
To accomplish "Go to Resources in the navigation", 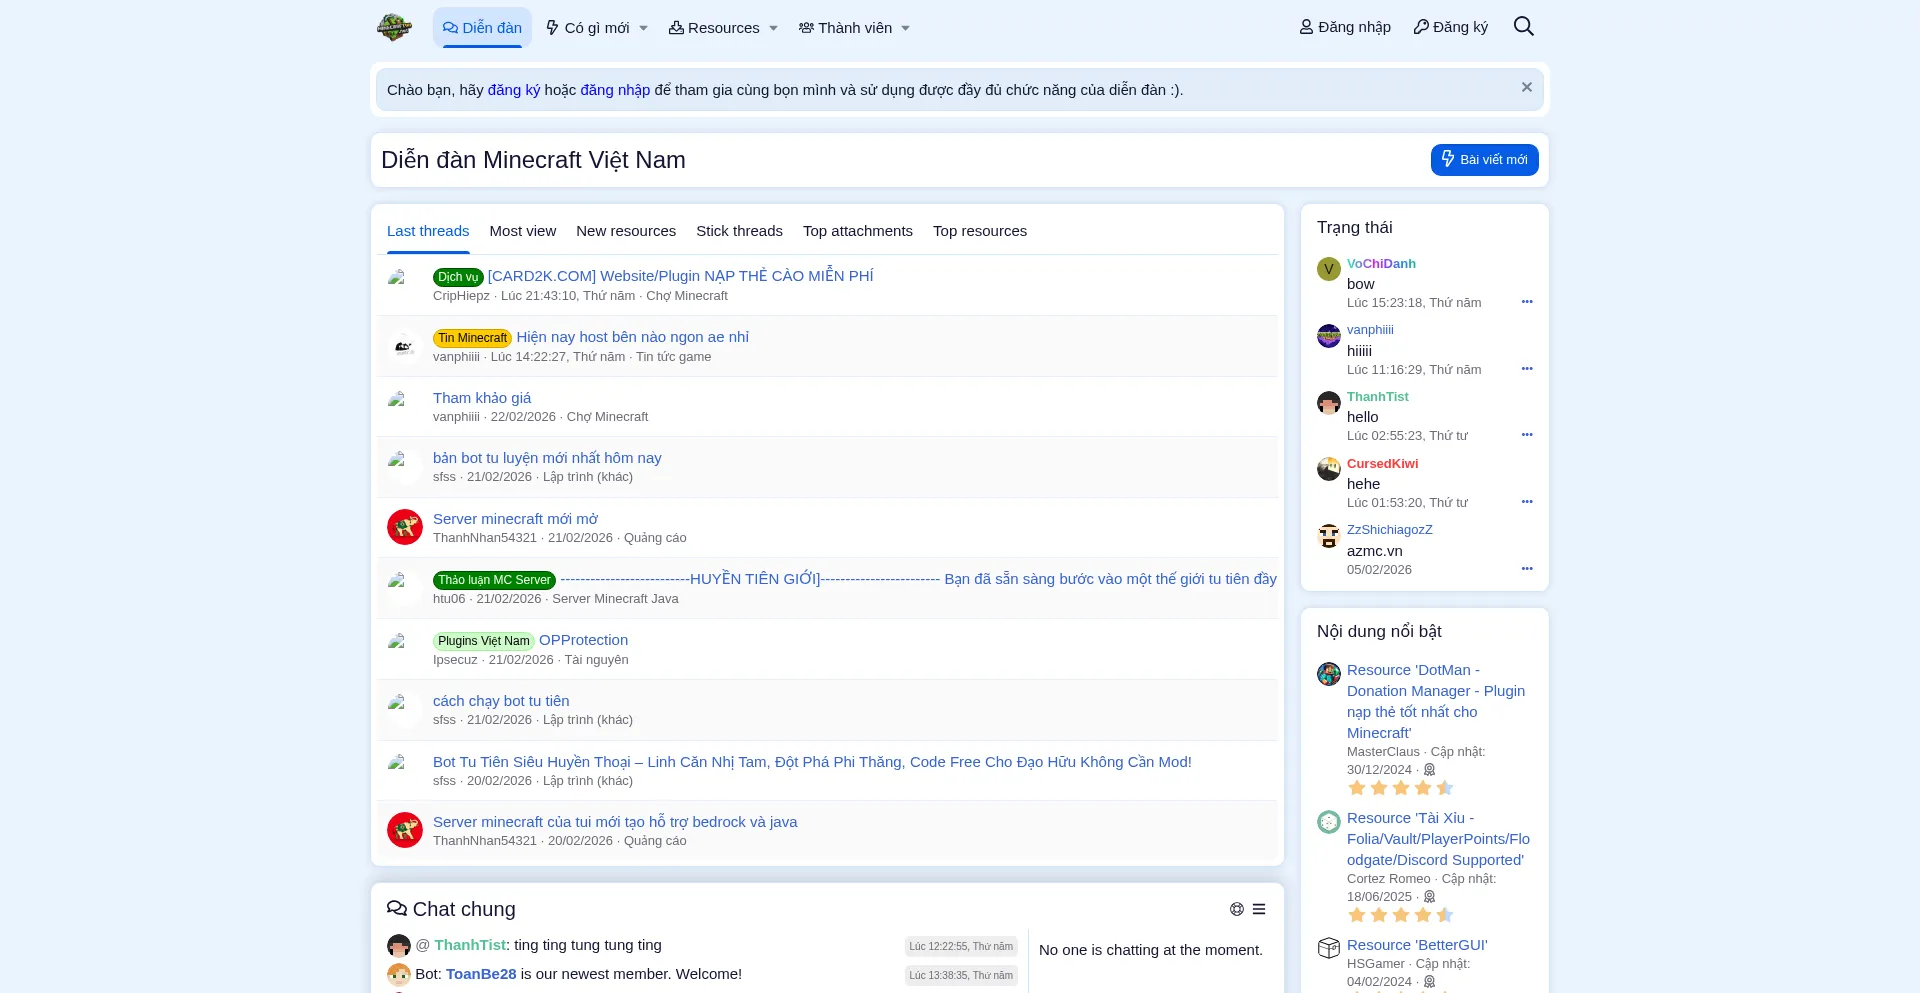I will coord(714,28).
